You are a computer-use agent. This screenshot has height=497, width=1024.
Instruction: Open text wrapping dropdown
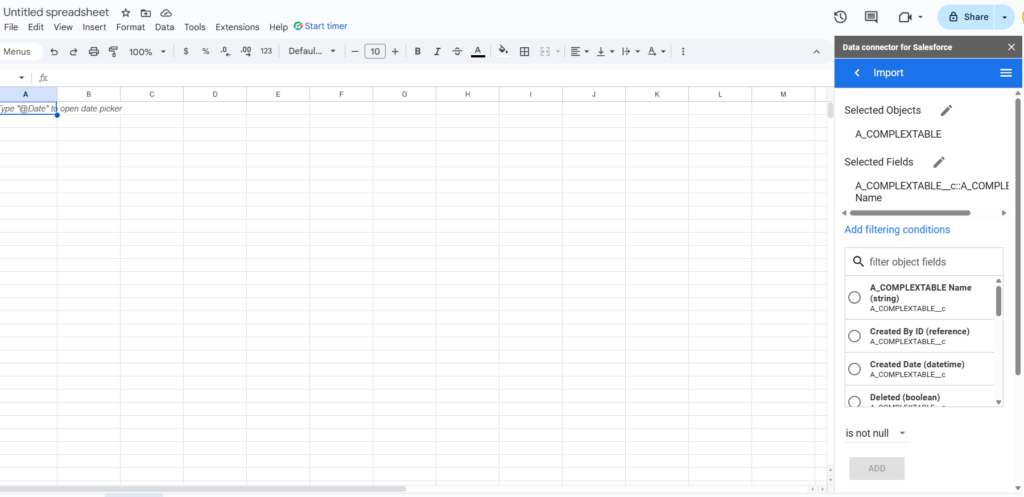pyautogui.click(x=630, y=52)
